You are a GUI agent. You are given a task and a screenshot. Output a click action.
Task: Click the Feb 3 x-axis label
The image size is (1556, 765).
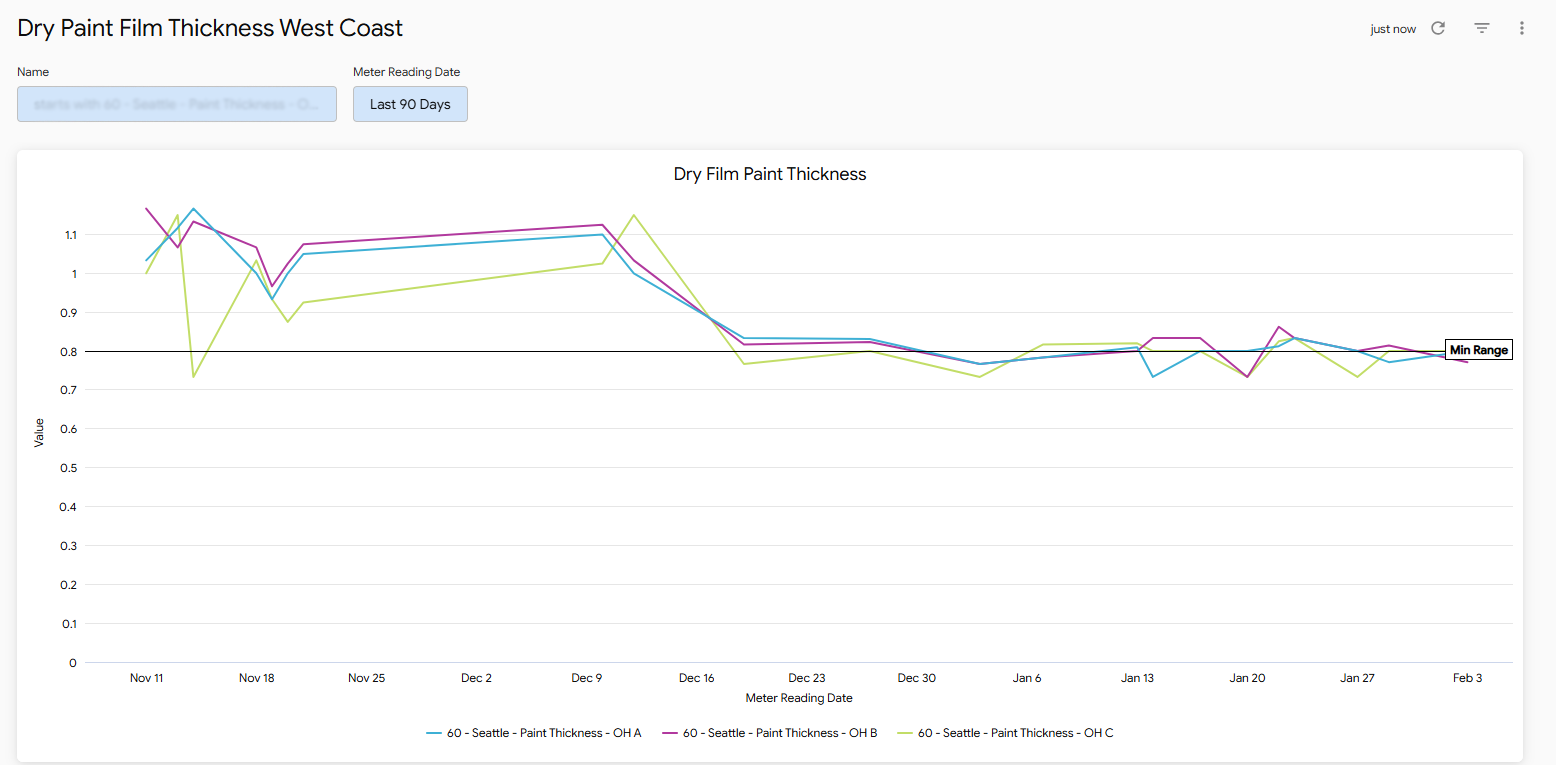tap(1467, 678)
